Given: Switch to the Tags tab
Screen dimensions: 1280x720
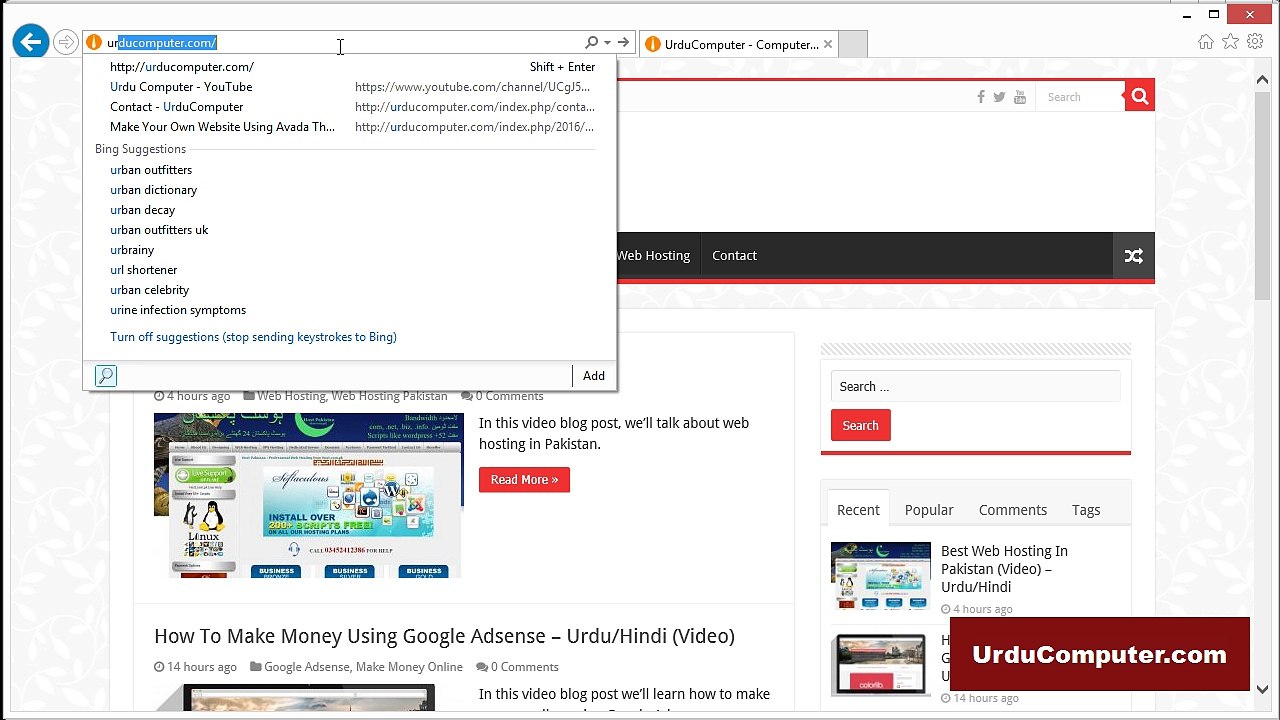Looking at the screenshot, I should tap(1086, 510).
